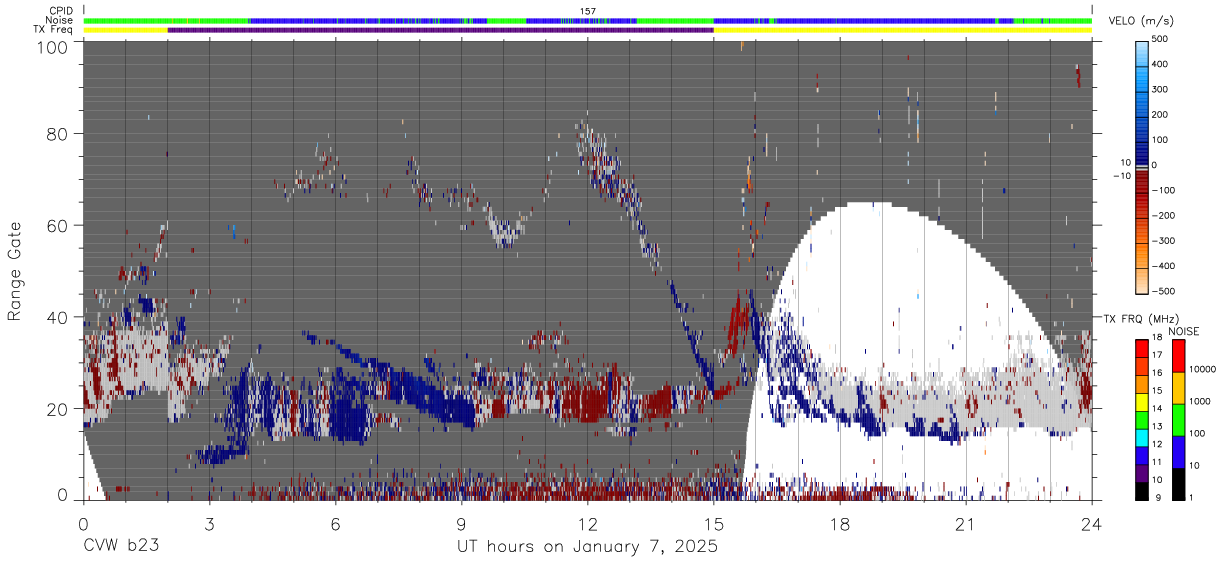1228x567 pixels.
Task: Click the 3 tick on UT hours axis
Action: 209,523
